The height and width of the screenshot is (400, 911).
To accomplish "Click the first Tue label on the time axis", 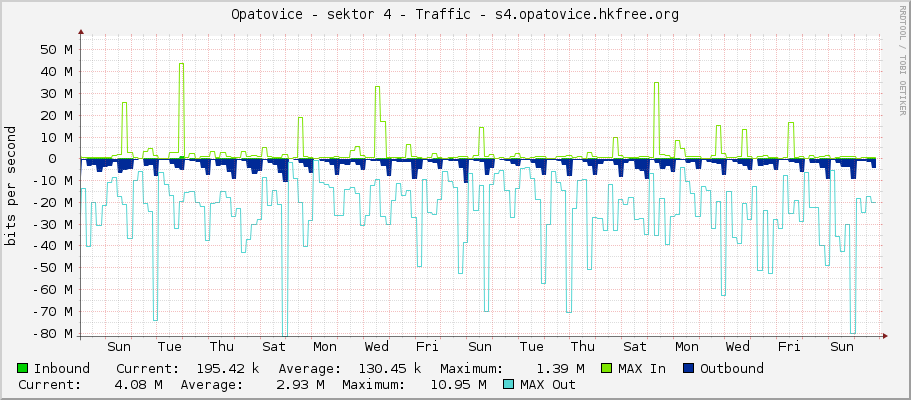I will coord(170,347).
